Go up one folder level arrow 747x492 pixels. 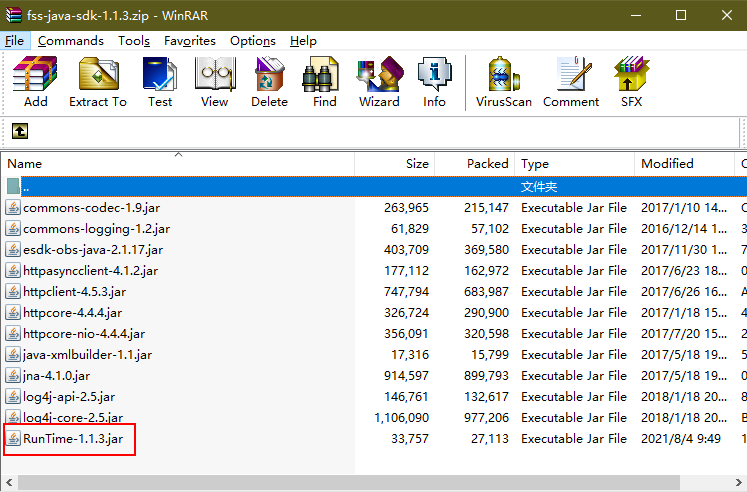pyautogui.click(x=20, y=131)
